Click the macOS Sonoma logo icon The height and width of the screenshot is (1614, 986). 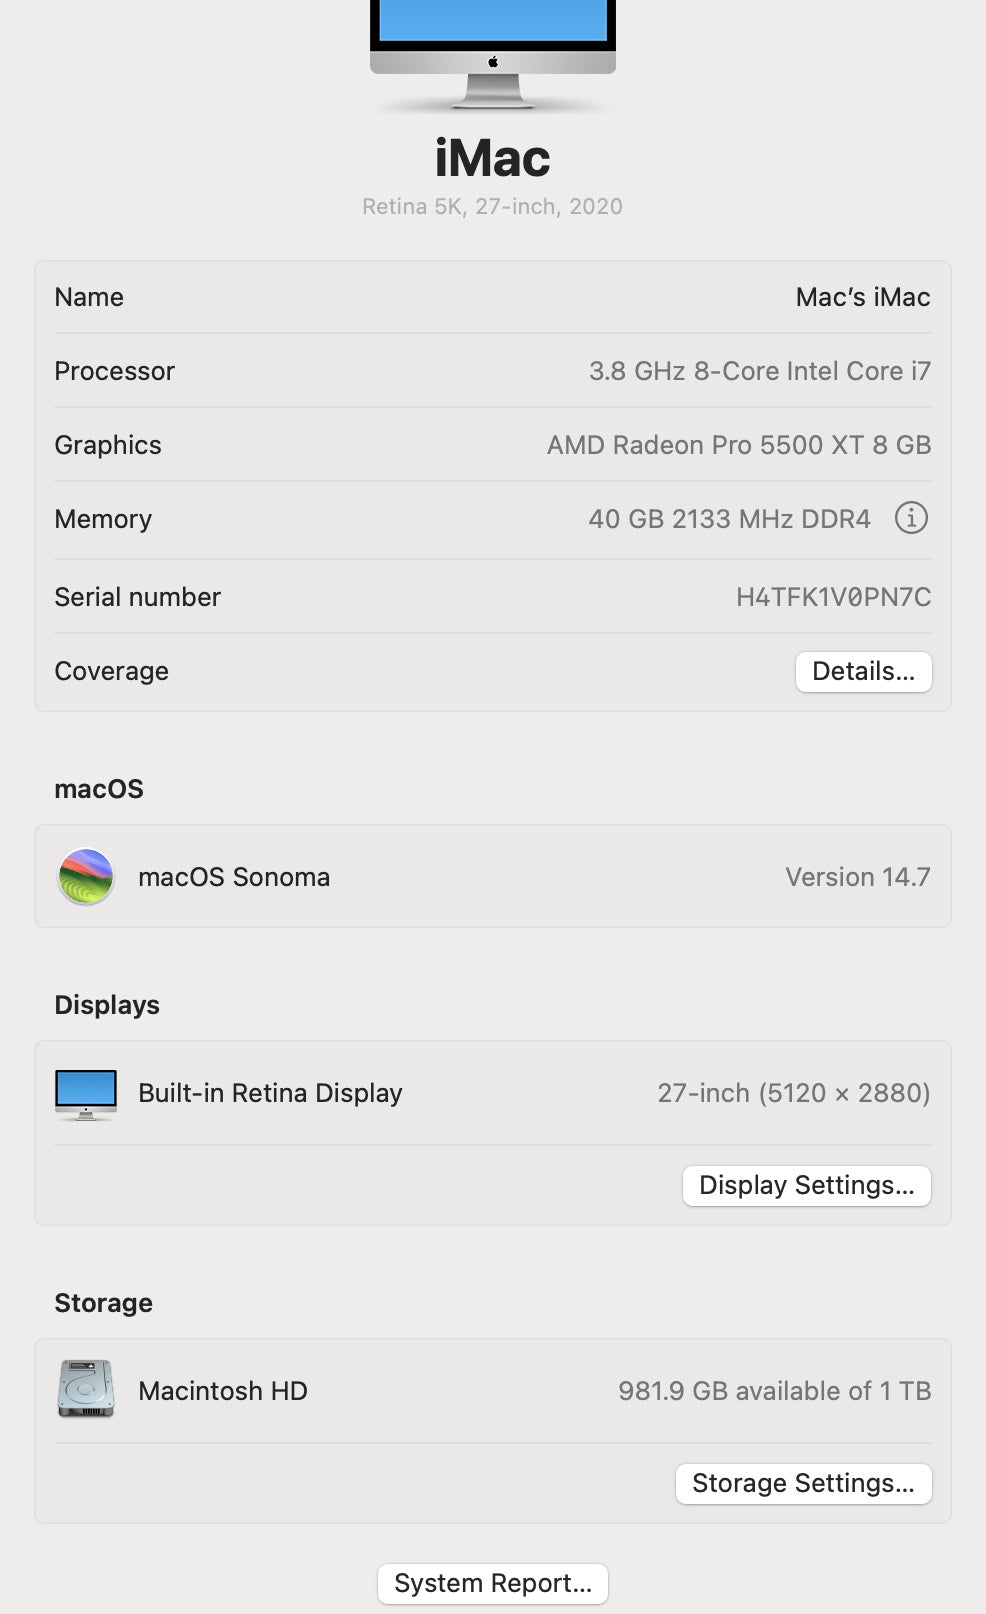(86, 876)
